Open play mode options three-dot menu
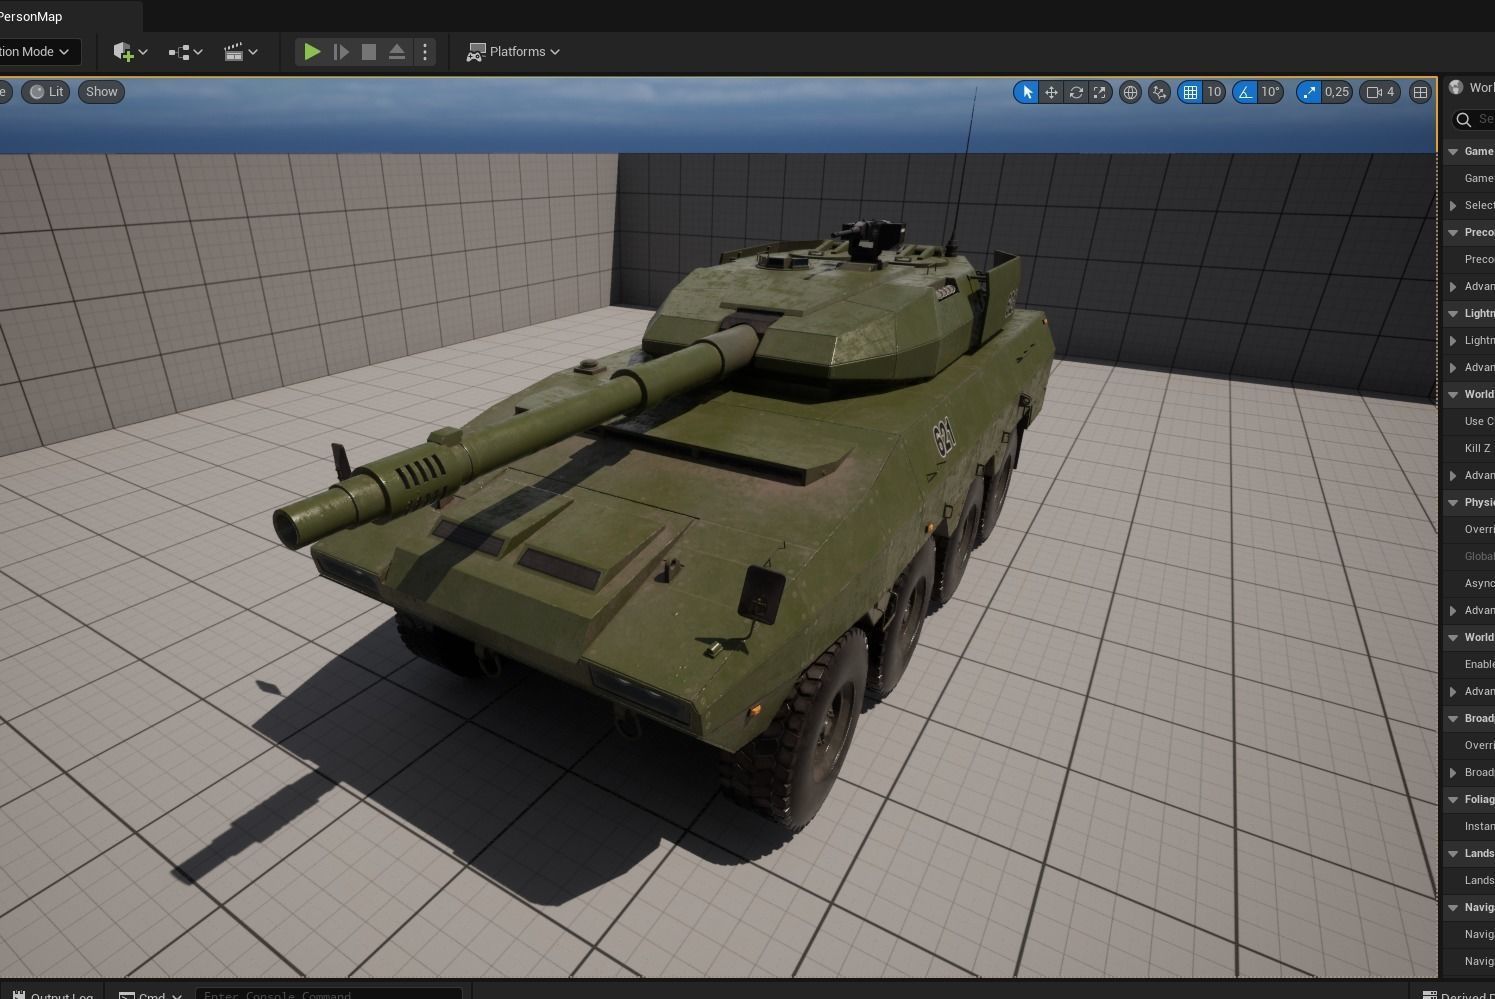 [x=425, y=51]
